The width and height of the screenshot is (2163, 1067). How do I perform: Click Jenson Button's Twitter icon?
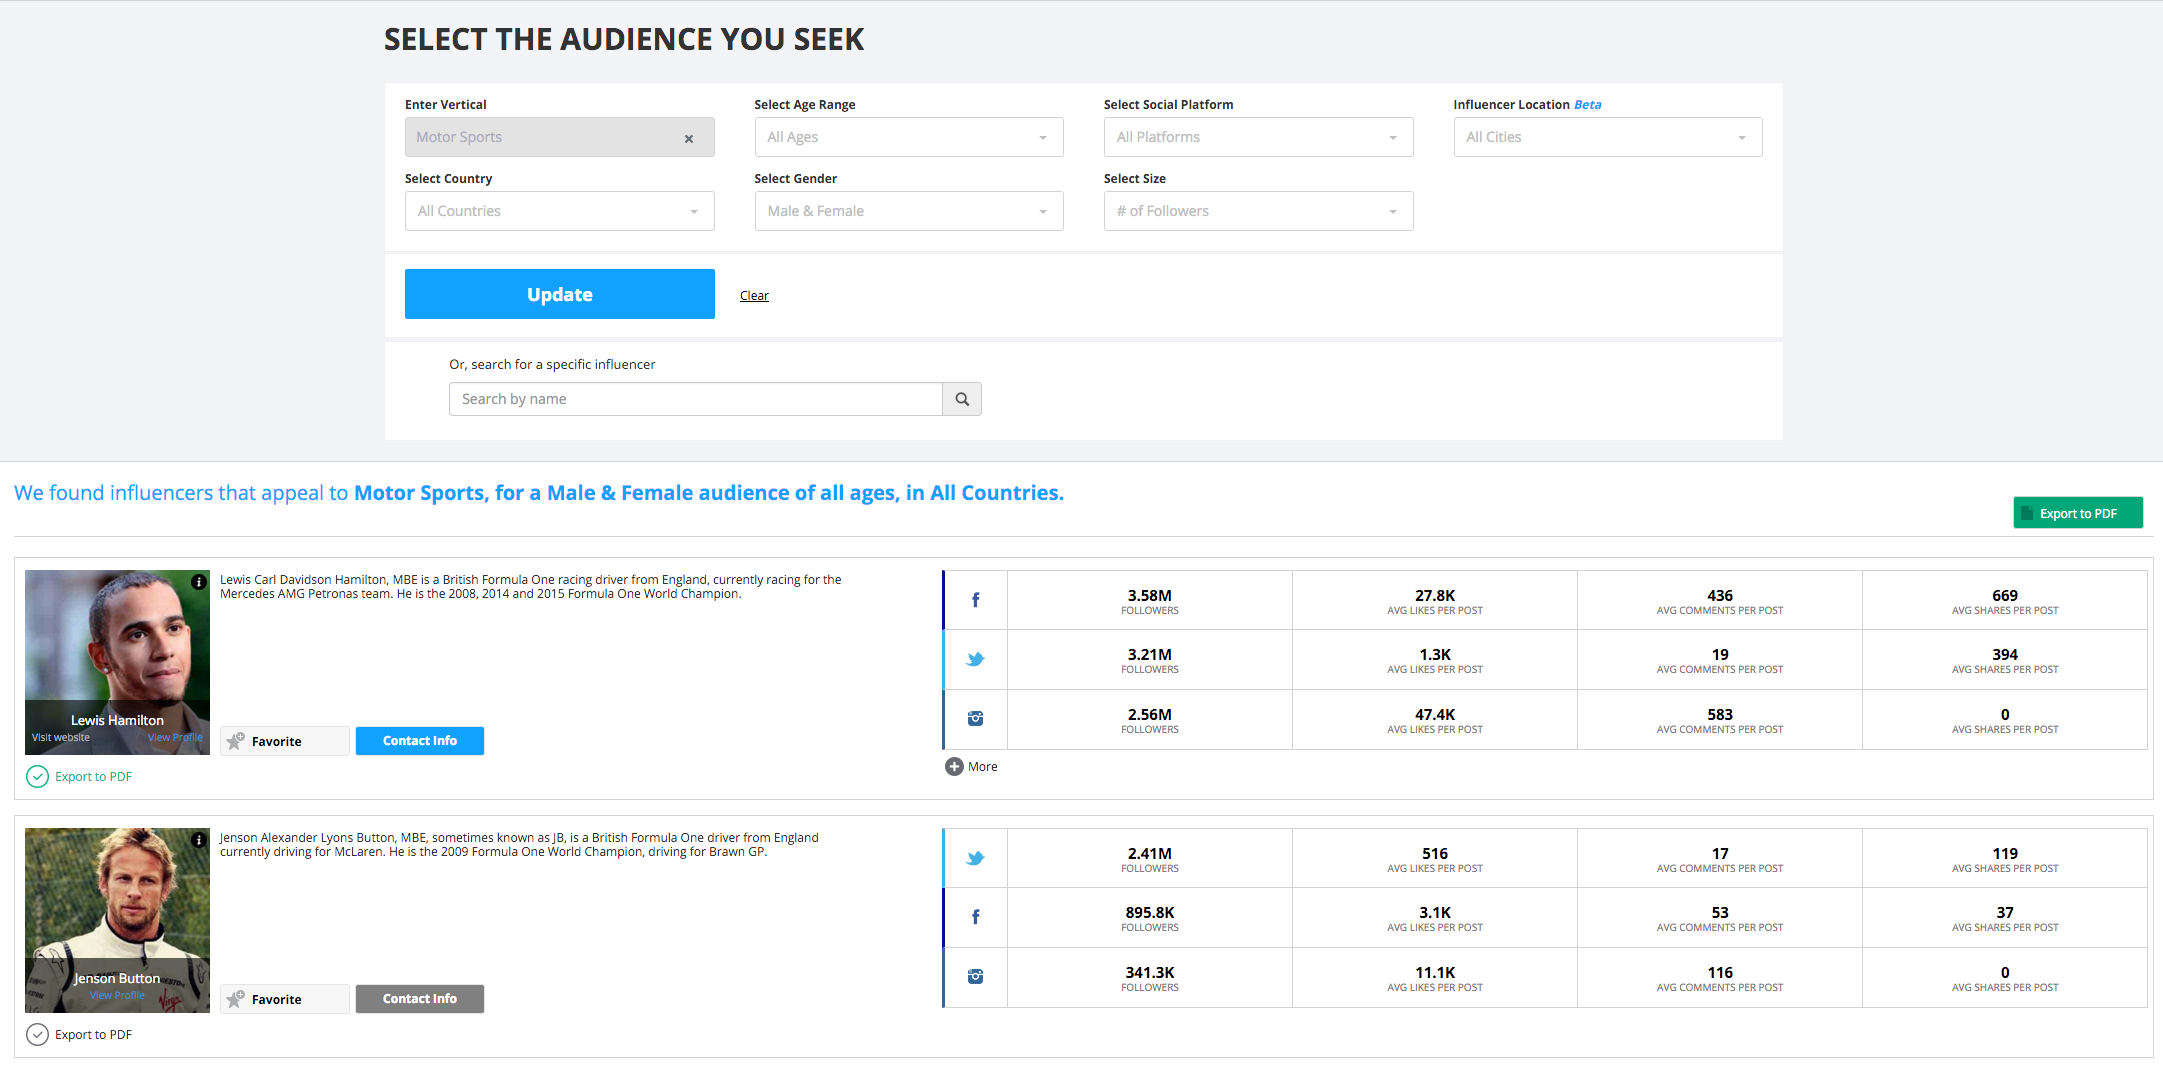click(975, 858)
